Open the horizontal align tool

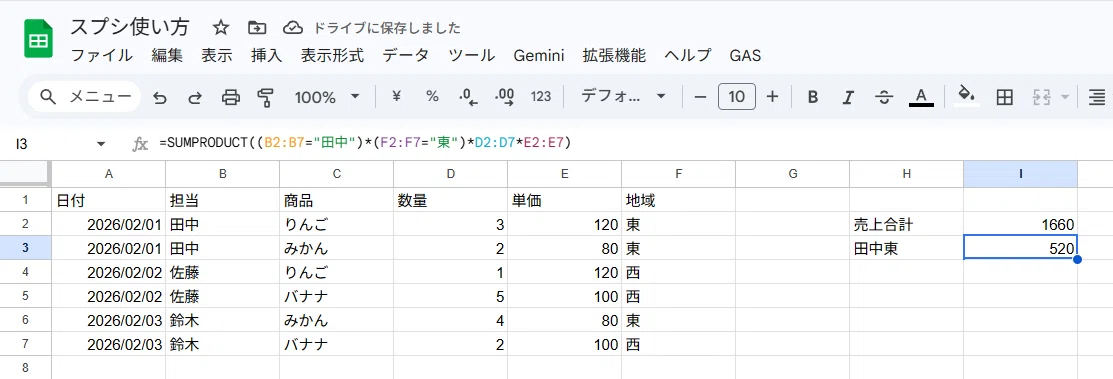pyautogui.click(x=1097, y=97)
